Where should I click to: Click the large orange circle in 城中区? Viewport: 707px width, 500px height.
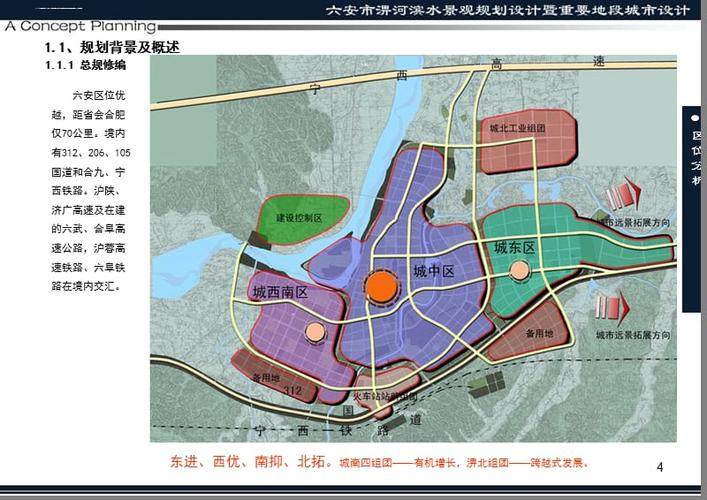tap(382, 288)
